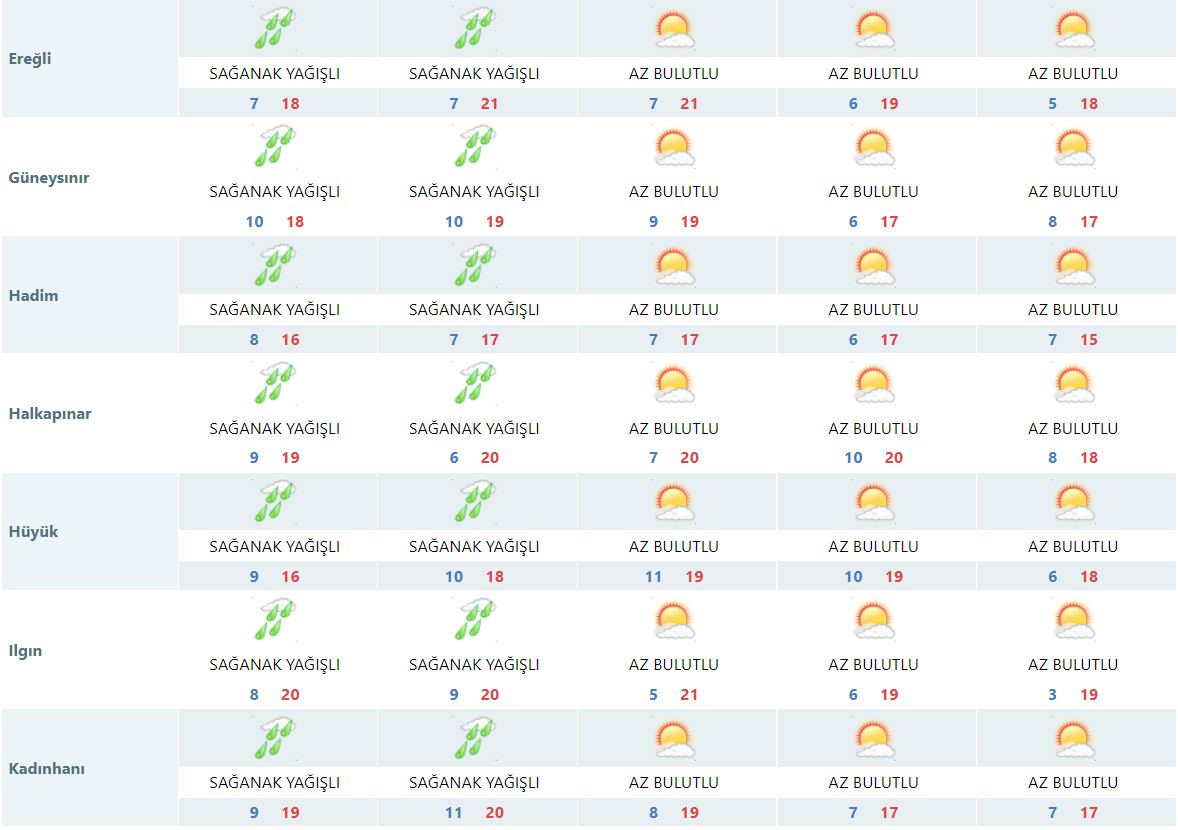The height and width of the screenshot is (830, 1178).
Task: Click Kadınhanı's fourth-column partly cloudy sun icon
Action: point(873,738)
